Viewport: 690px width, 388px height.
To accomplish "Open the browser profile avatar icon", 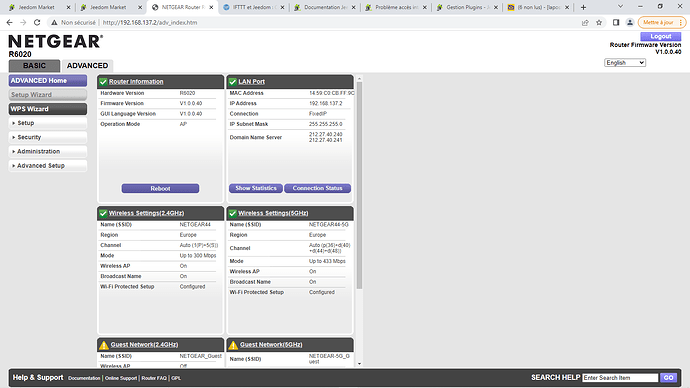I will pyautogui.click(x=630, y=22).
